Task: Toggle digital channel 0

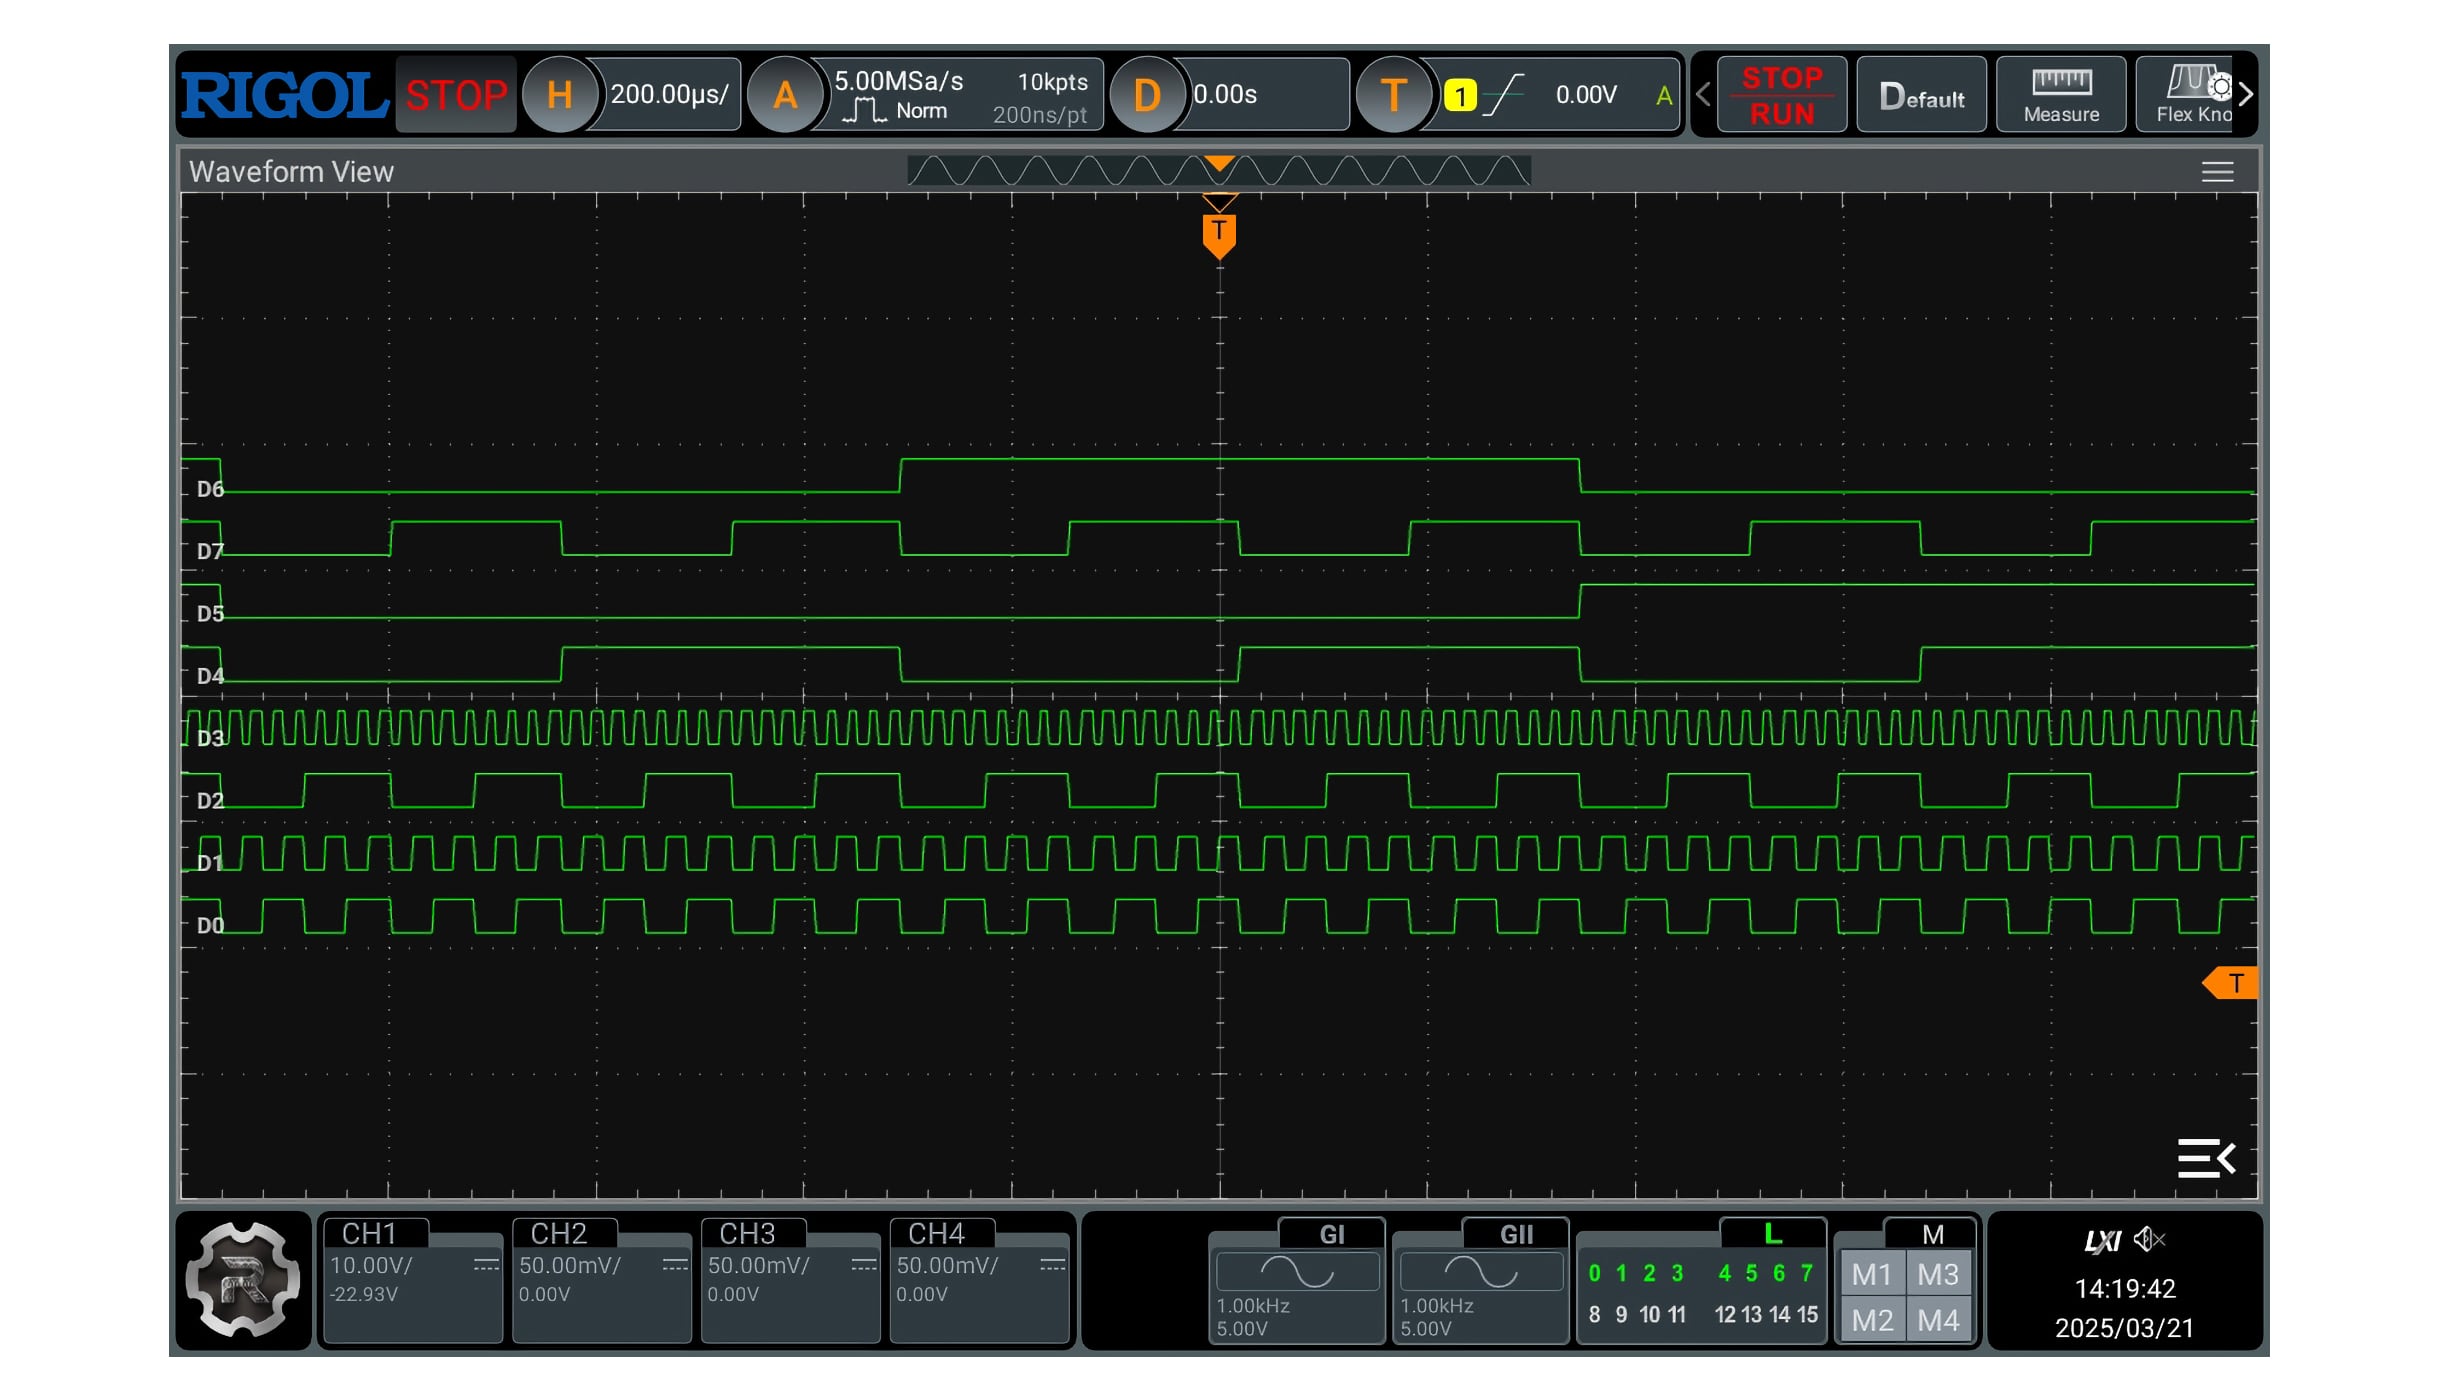Action: pos(1594,1273)
